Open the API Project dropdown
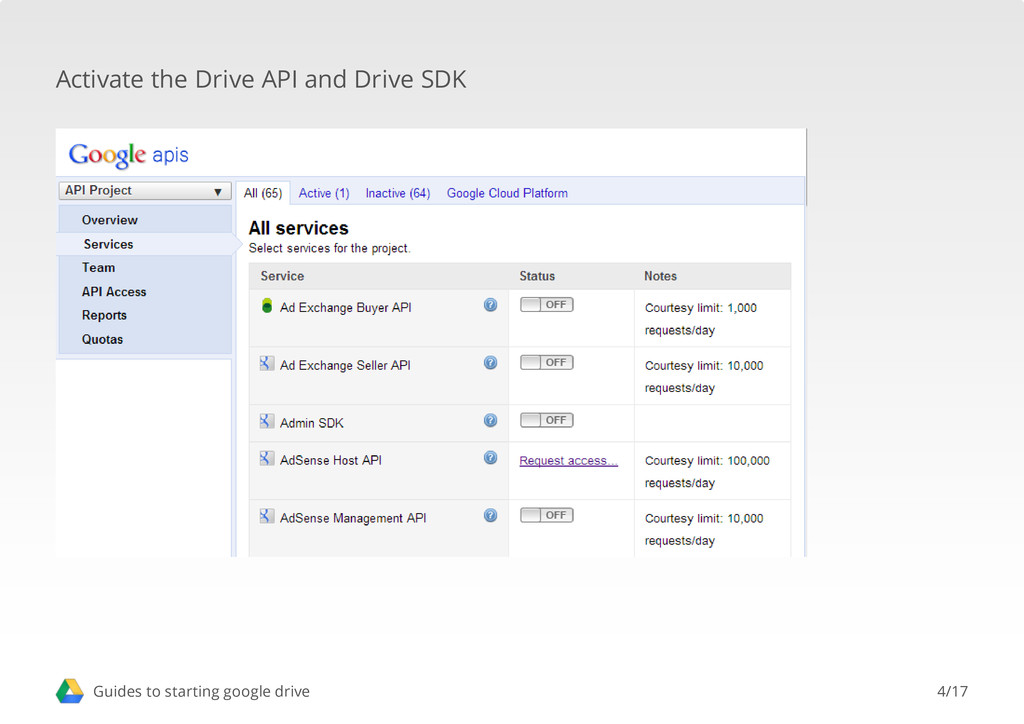Image resolution: width=1024 pixels, height=724 pixels. coord(143,191)
